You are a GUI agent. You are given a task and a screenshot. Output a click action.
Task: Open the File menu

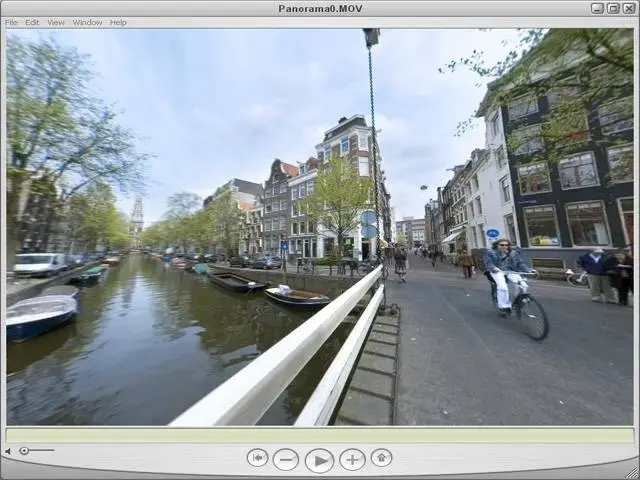coord(11,22)
